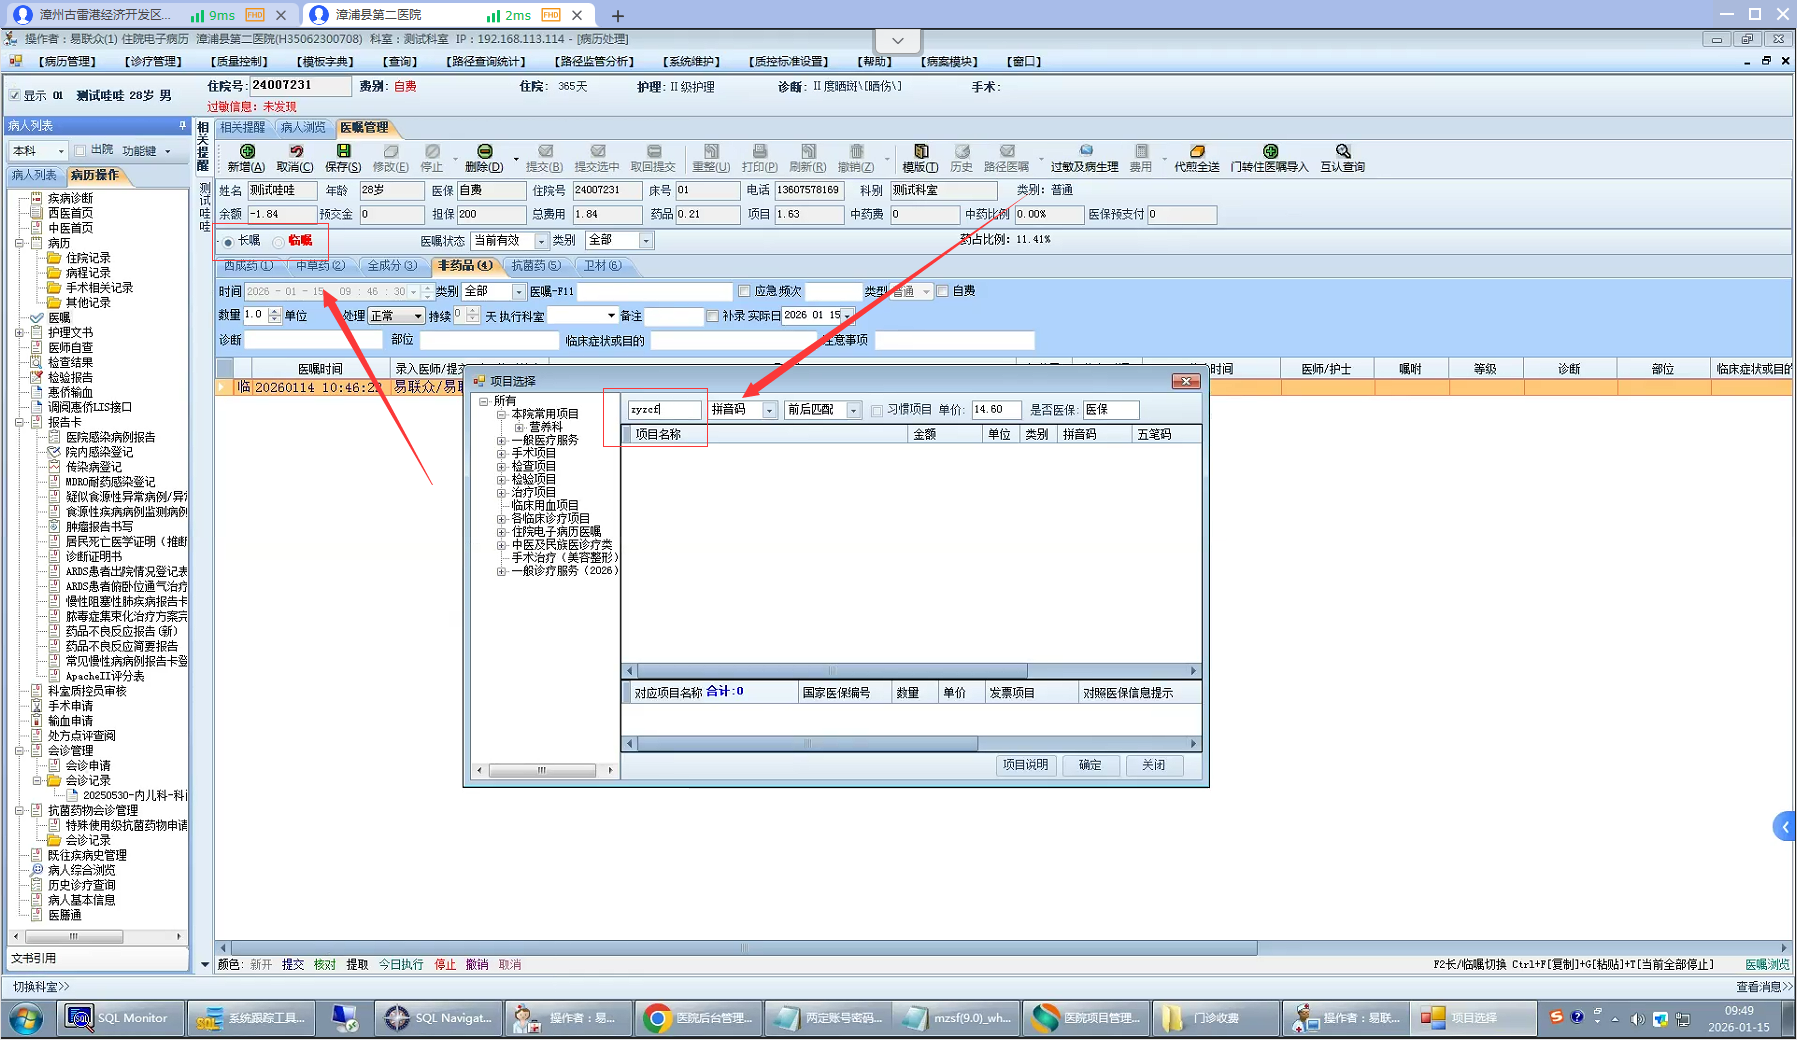Screen dimensions: 1797x1040
Task: Click 门转住医嘱导入 import icon
Action: pos(1270,158)
